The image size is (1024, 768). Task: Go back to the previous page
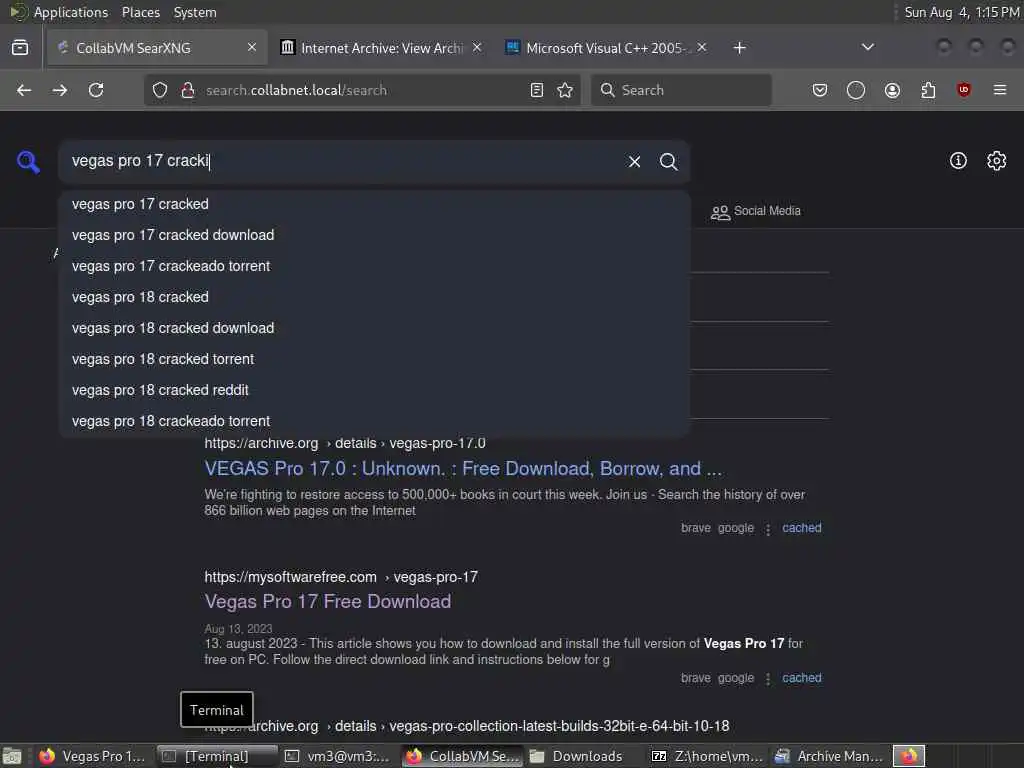[x=24, y=90]
